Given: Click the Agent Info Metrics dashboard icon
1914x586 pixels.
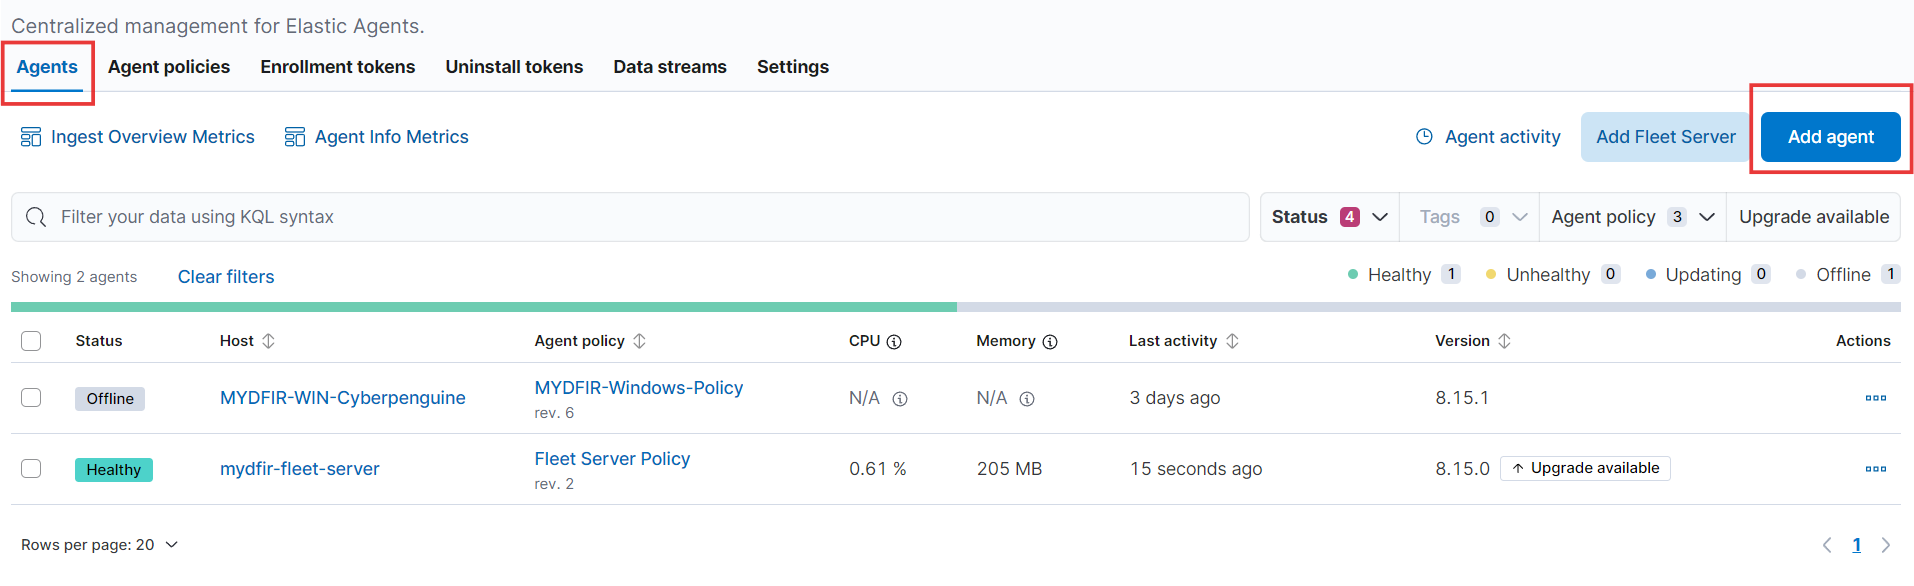Looking at the screenshot, I should (295, 137).
